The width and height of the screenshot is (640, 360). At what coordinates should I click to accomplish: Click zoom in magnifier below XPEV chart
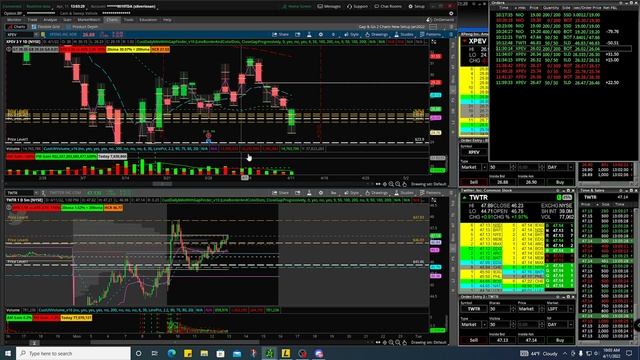tap(391, 184)
